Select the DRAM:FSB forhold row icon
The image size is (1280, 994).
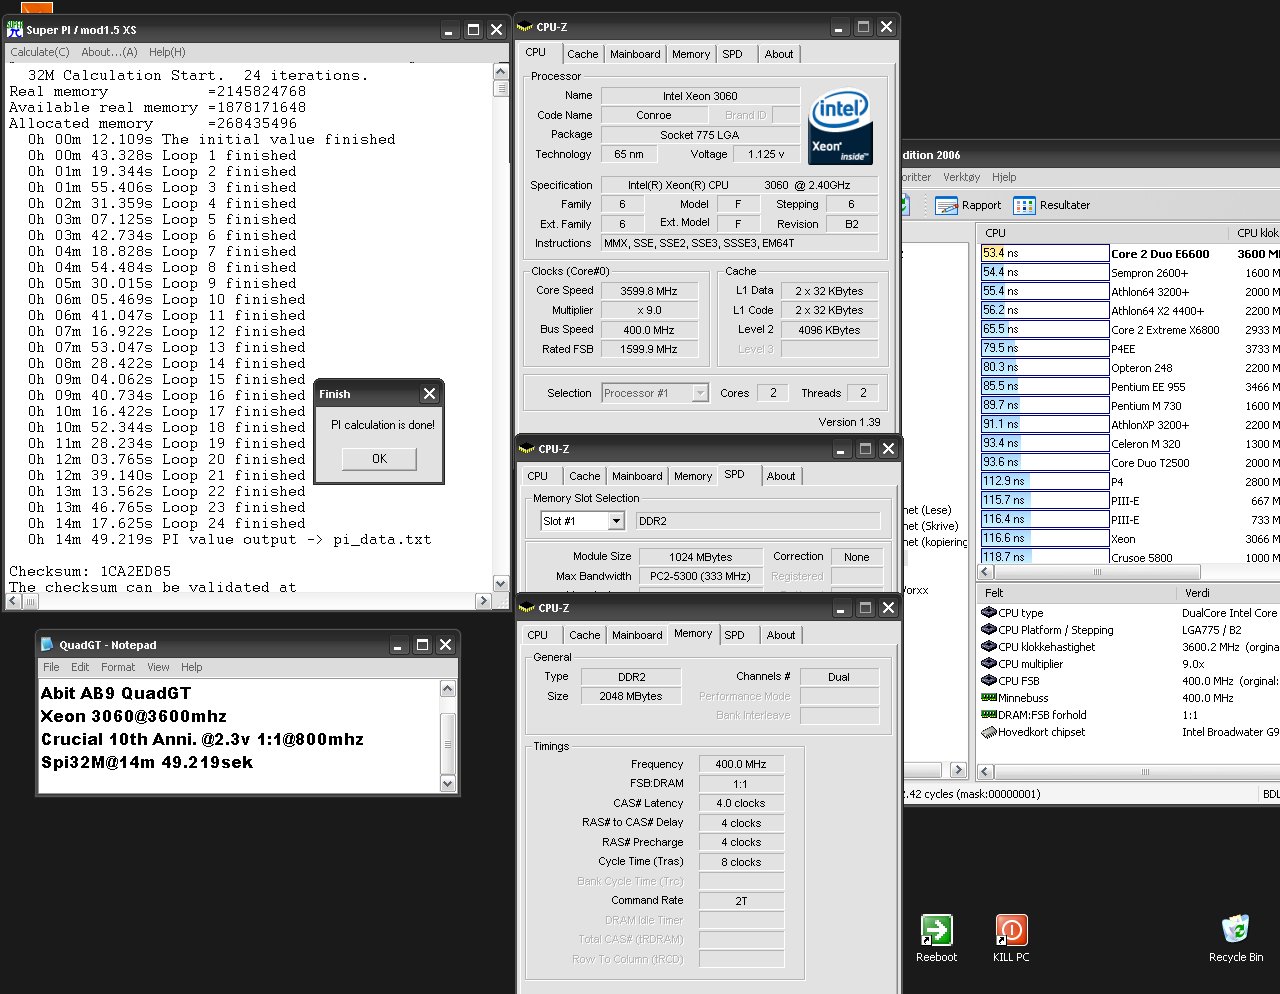988,715
